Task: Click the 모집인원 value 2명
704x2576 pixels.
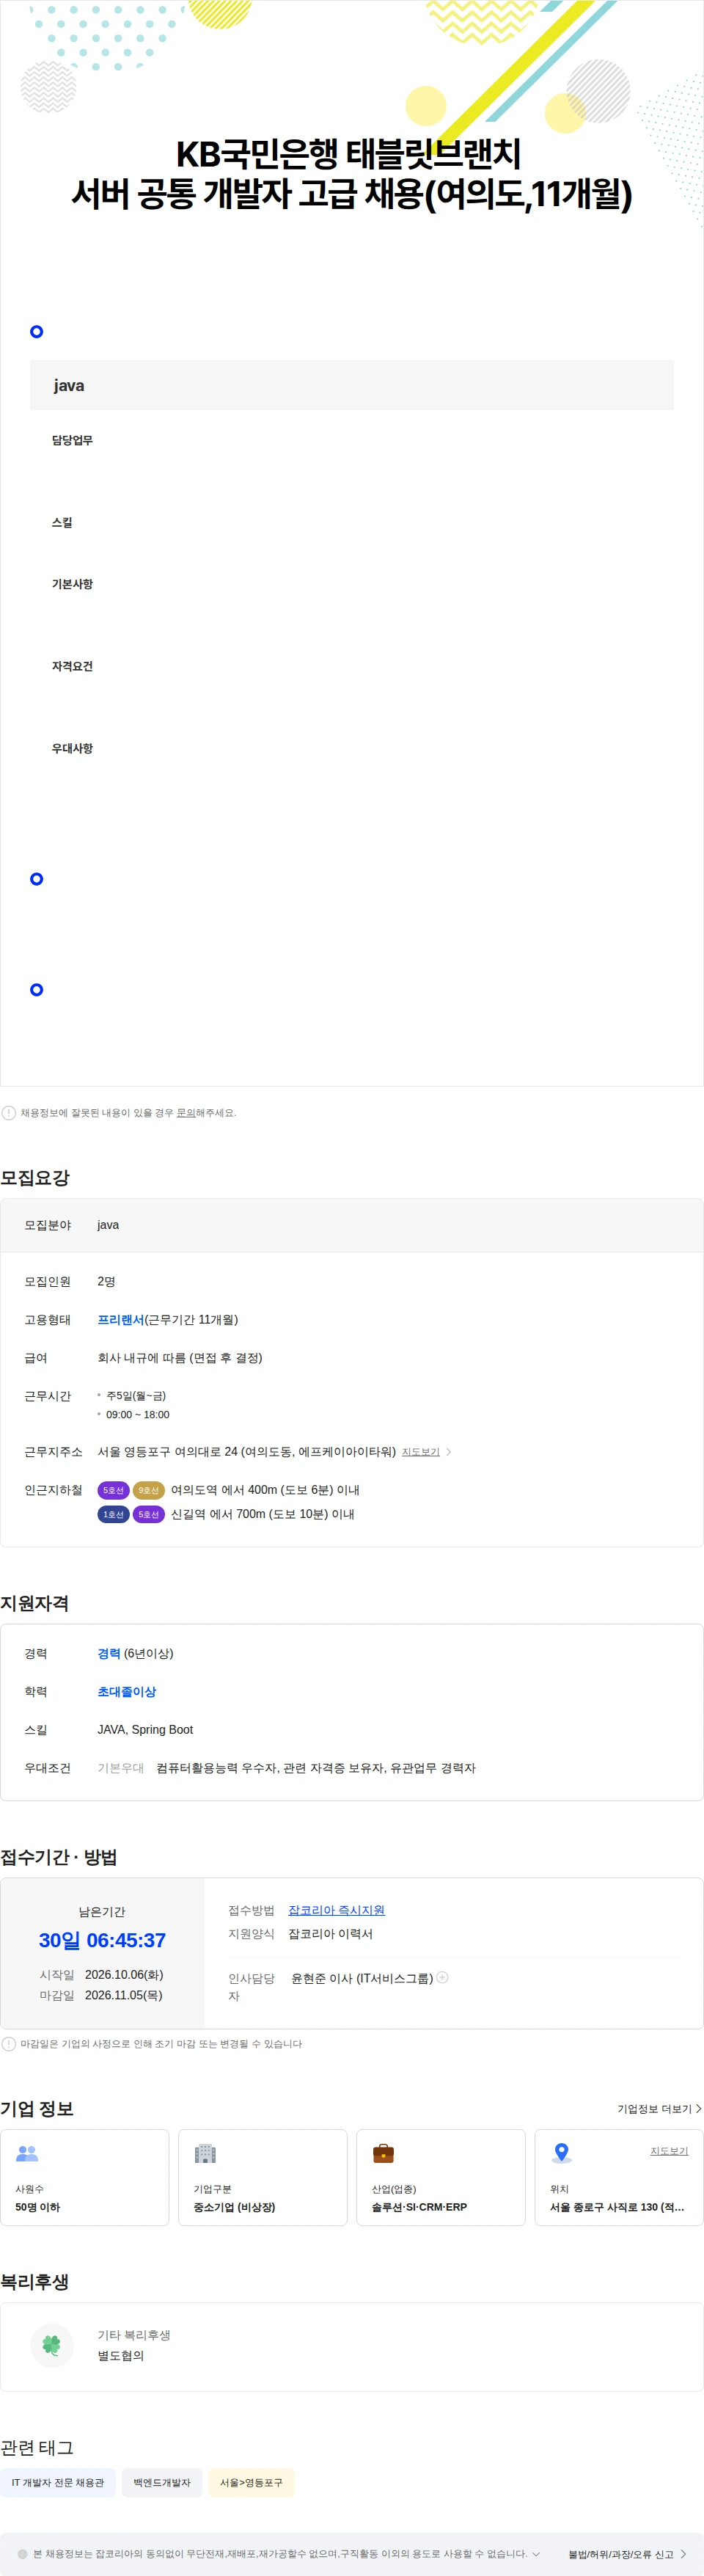Action: pyautogui.click(x=106, y=1282)
